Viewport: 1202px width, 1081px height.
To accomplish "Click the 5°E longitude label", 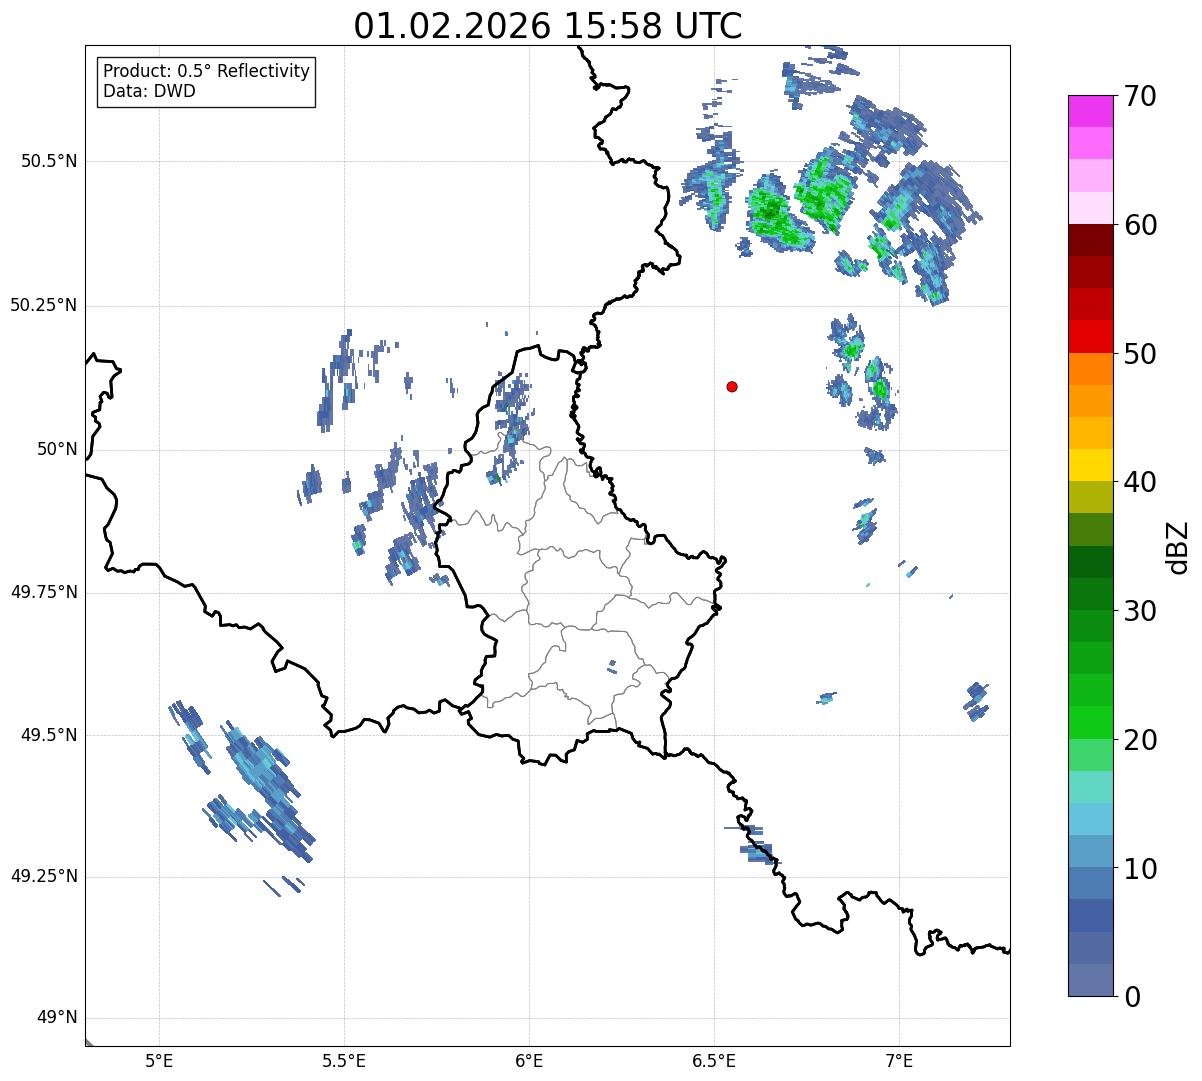I will [x=159, y=1060].
